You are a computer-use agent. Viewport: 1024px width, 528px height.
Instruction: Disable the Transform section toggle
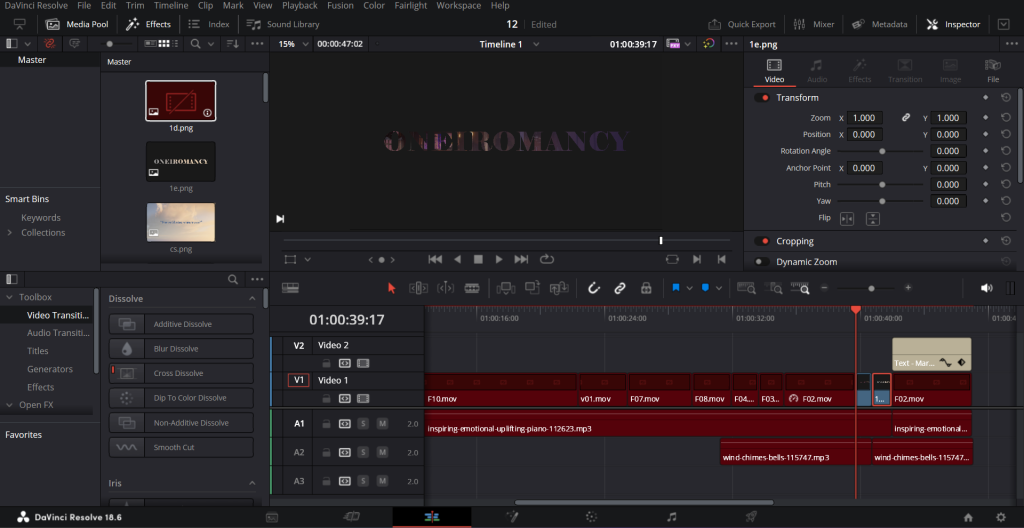(x=762, y=98)
